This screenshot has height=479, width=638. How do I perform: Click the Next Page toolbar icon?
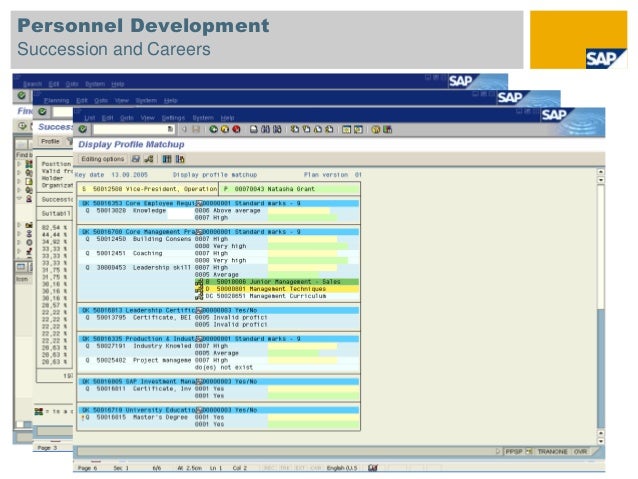318,129
